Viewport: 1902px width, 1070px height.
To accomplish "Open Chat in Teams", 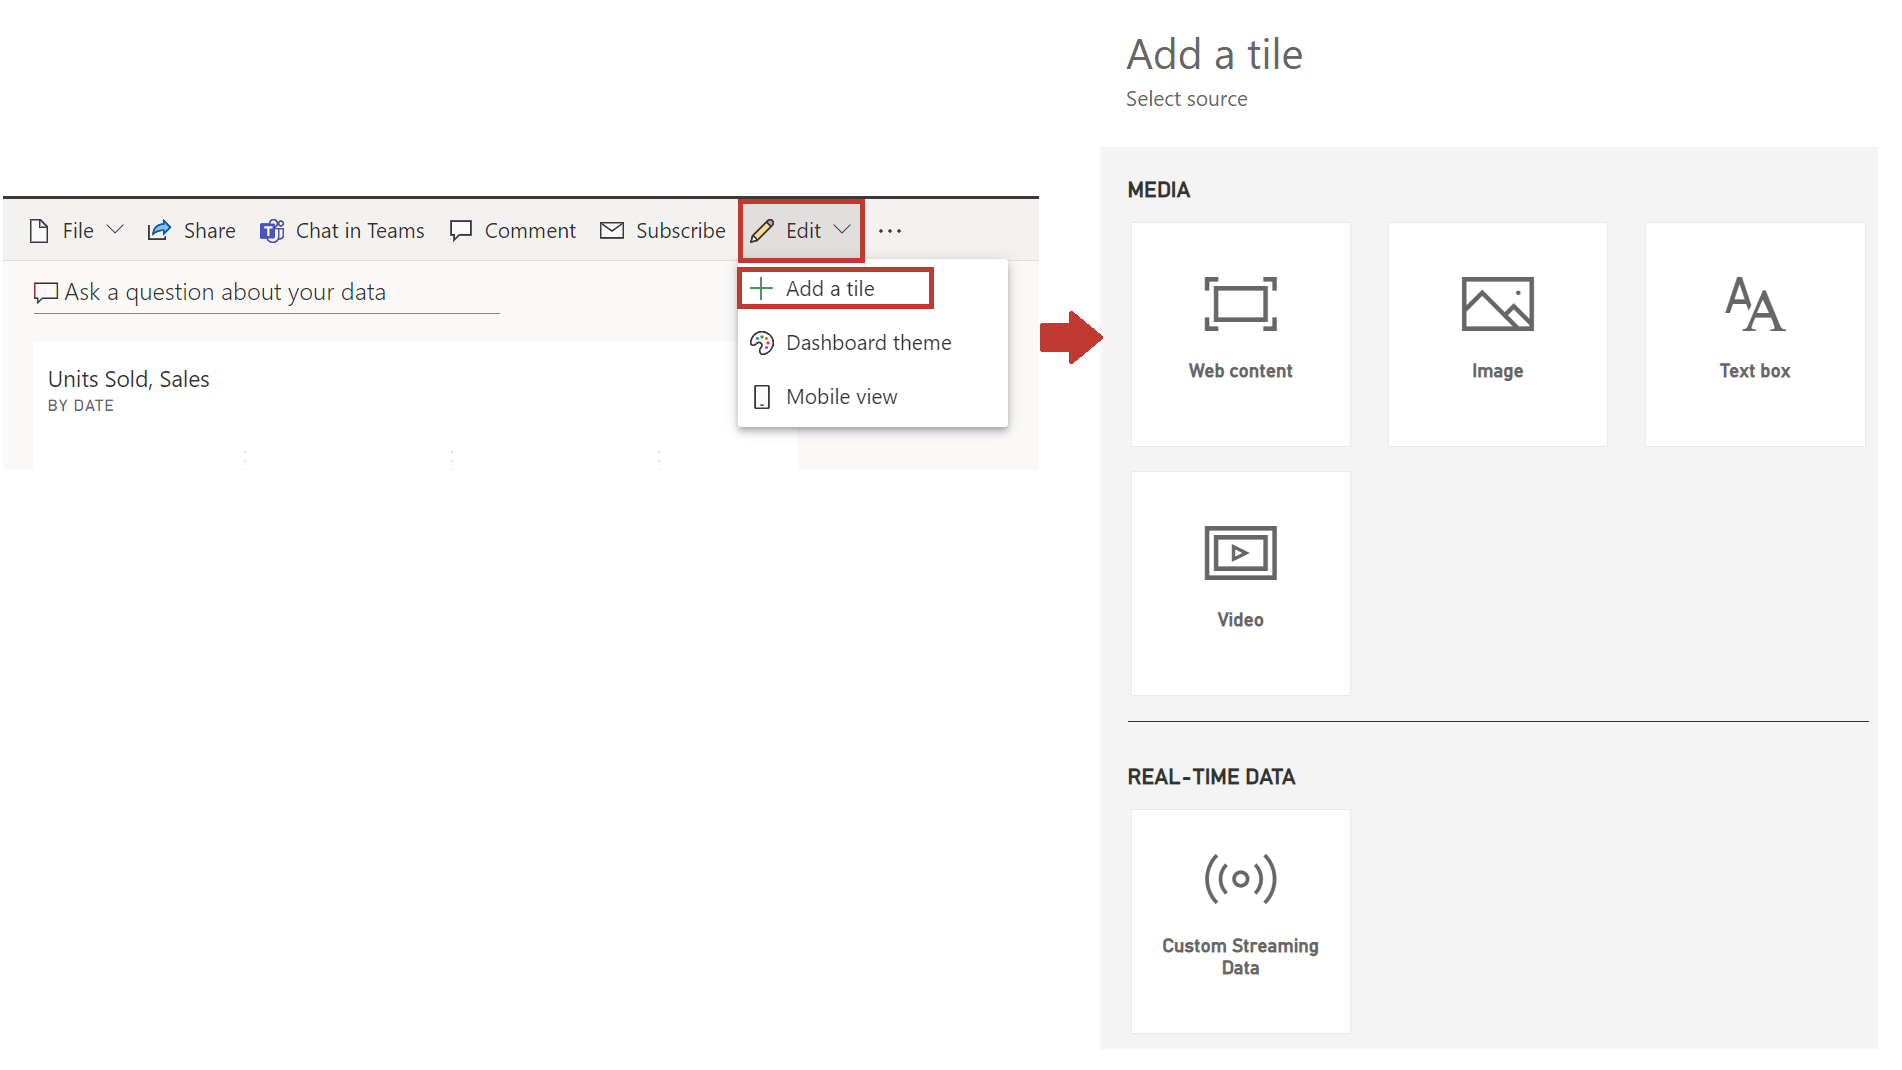I will coord(342,231).
